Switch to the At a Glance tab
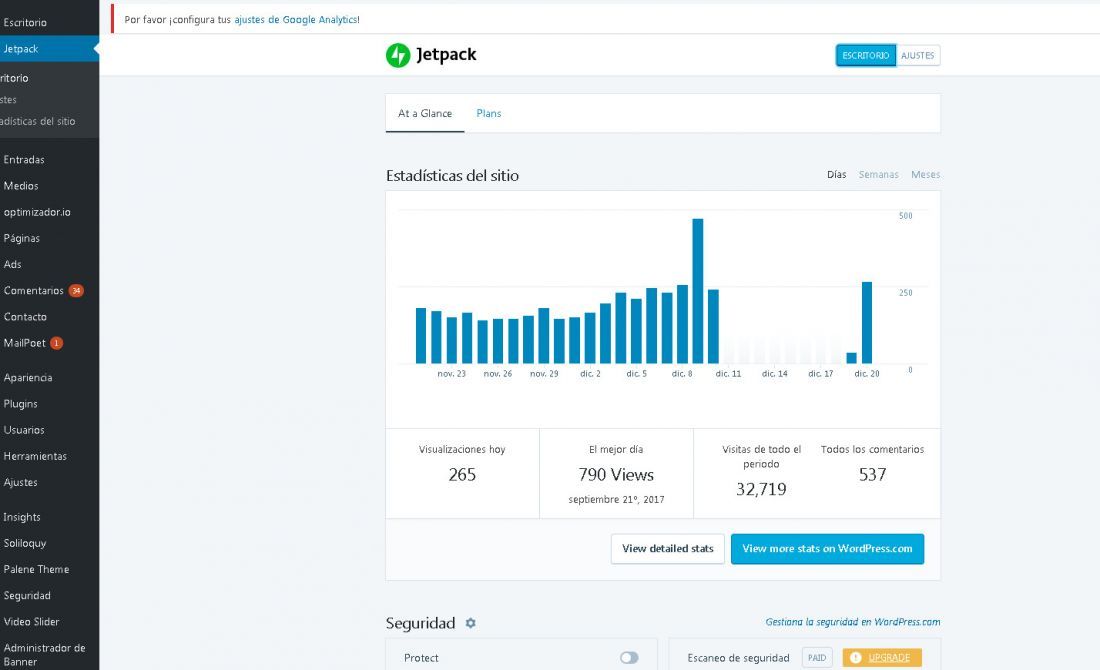The height and width of the screenshot is (670, 1100). (425, 114)
